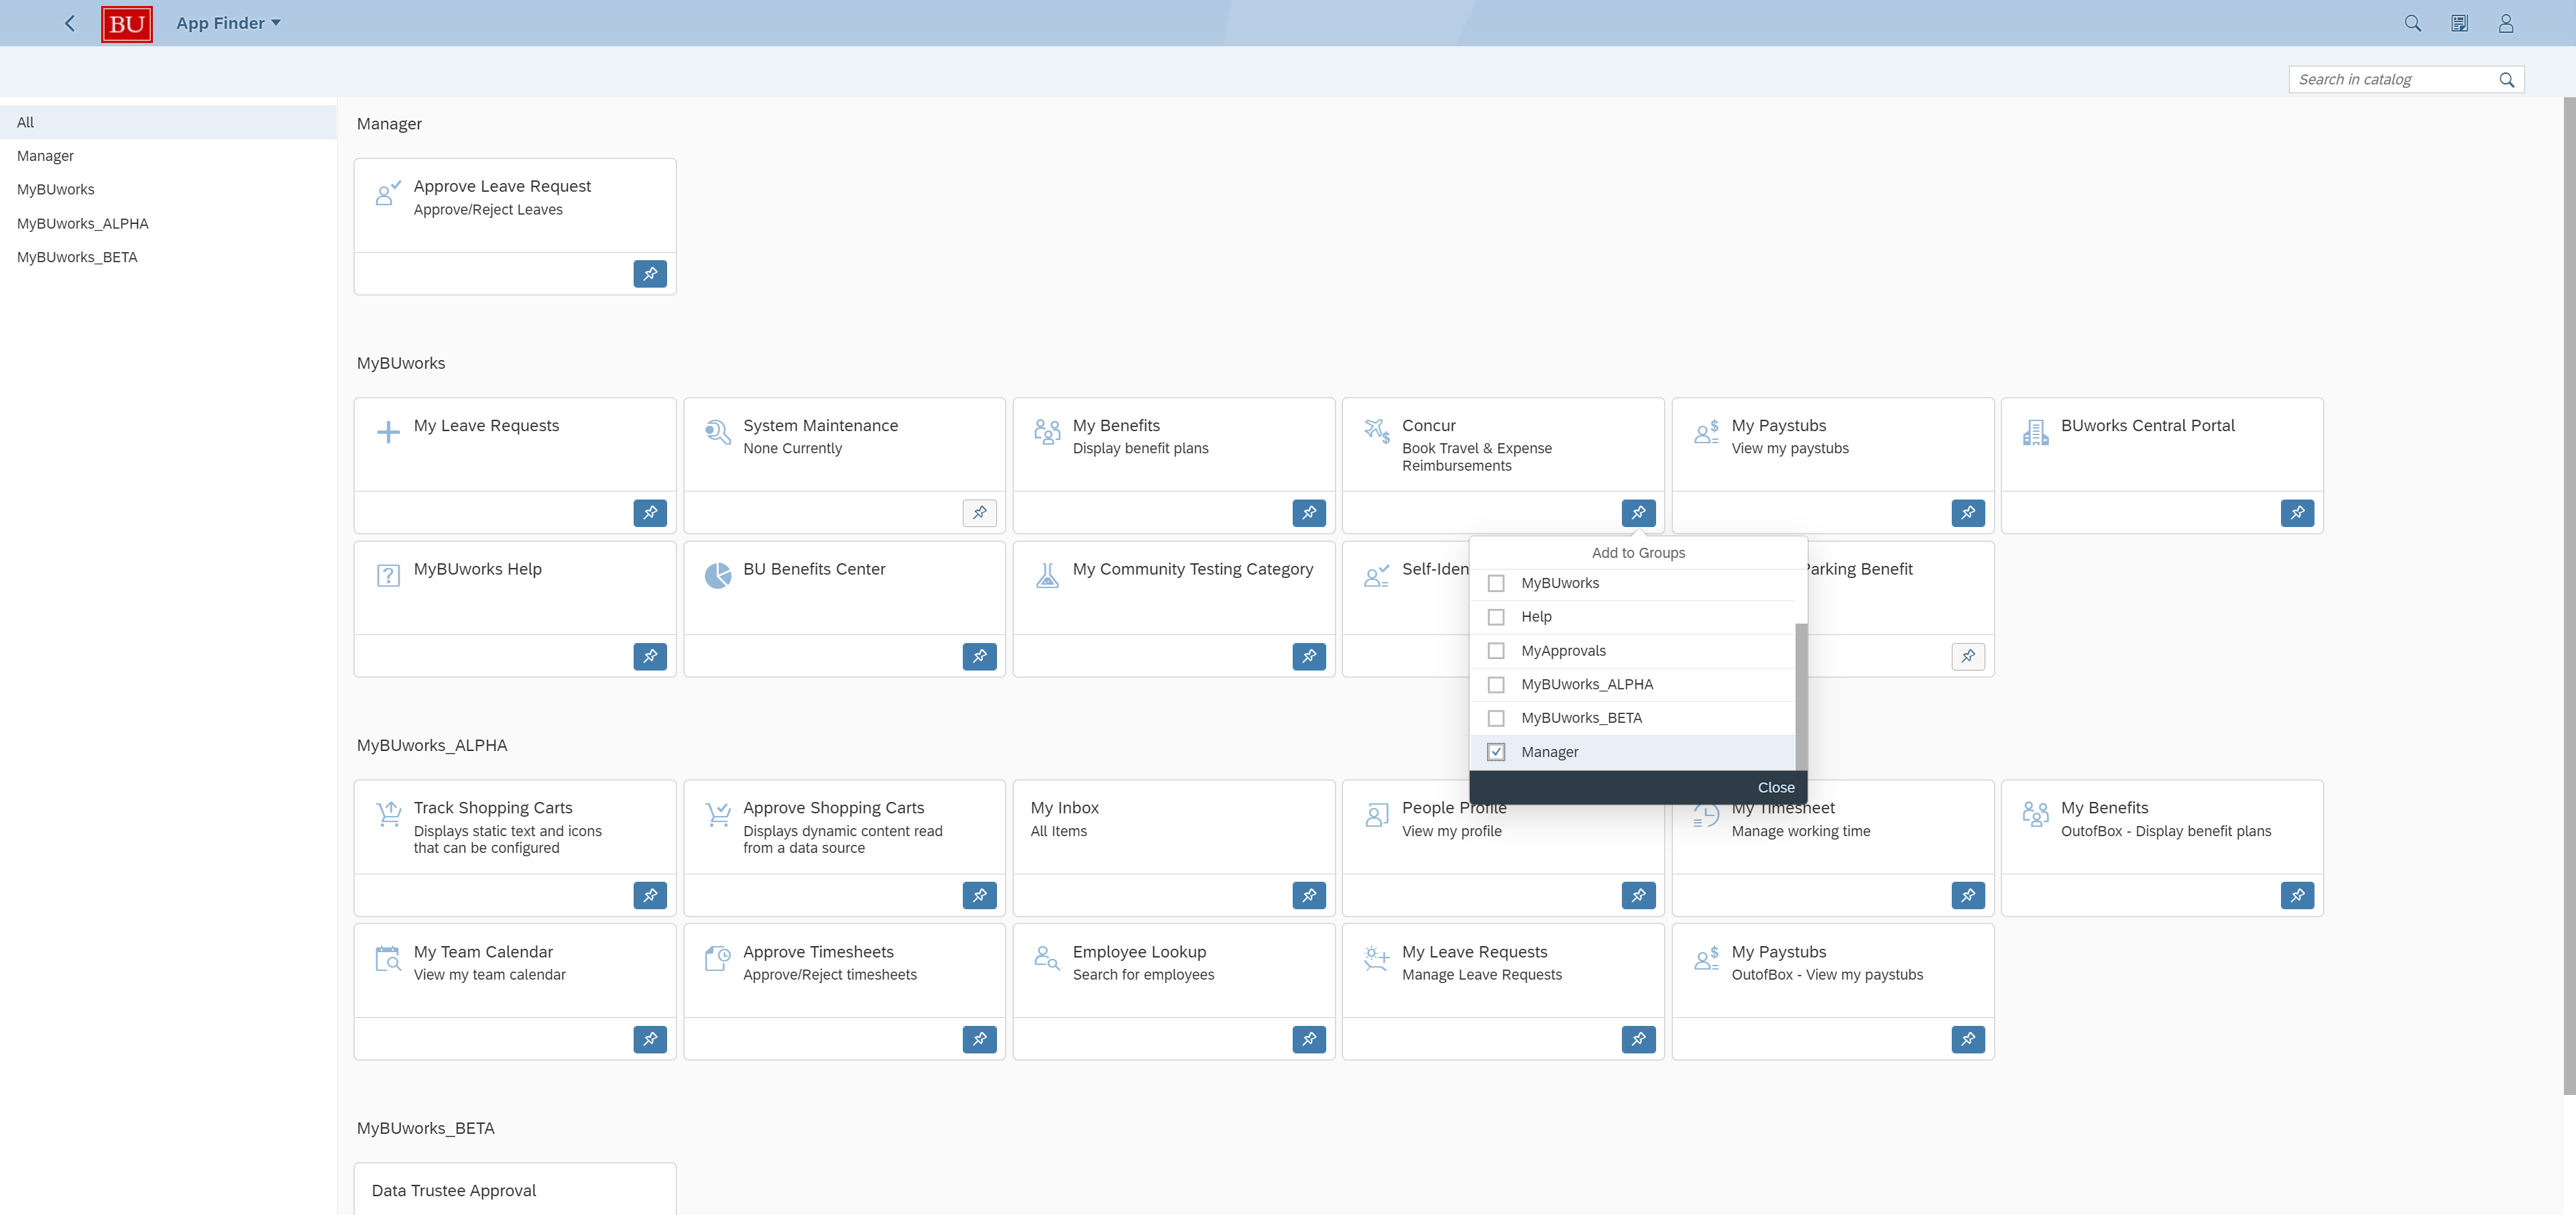
Task: Pin the My Benefits Display benefit plans tile
Action: [1309, 513]
